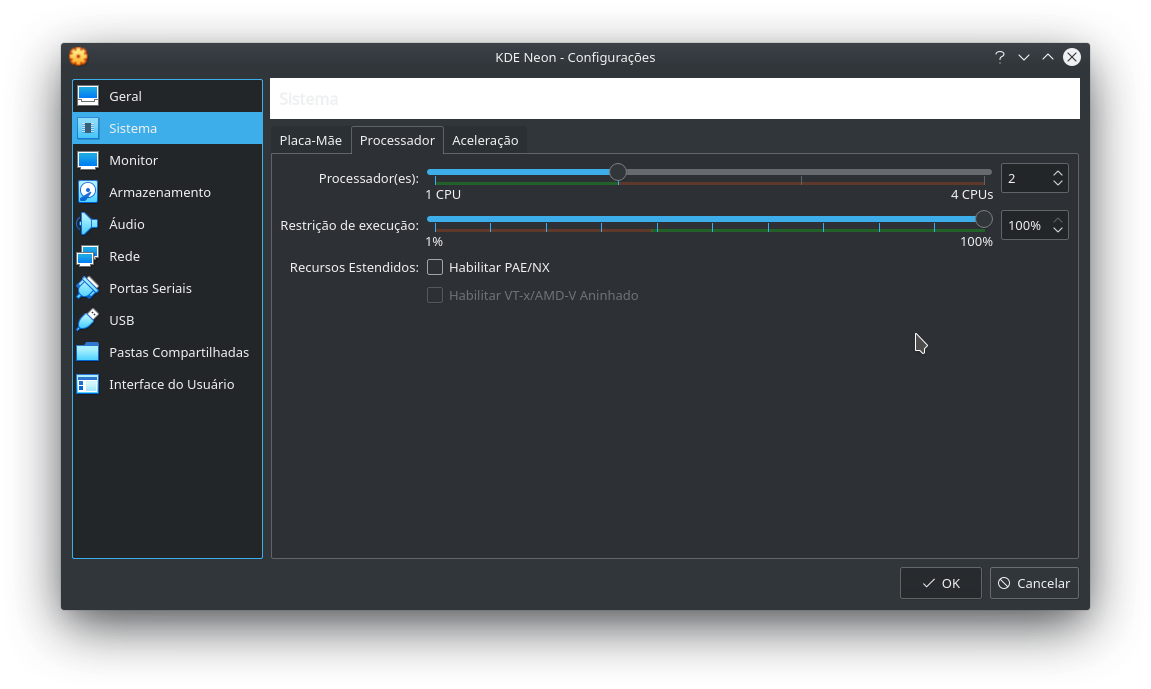1151x689 pixels.
Task: Click the window title 'KDE Neon - Configurações'
Action: click(576, 57)
